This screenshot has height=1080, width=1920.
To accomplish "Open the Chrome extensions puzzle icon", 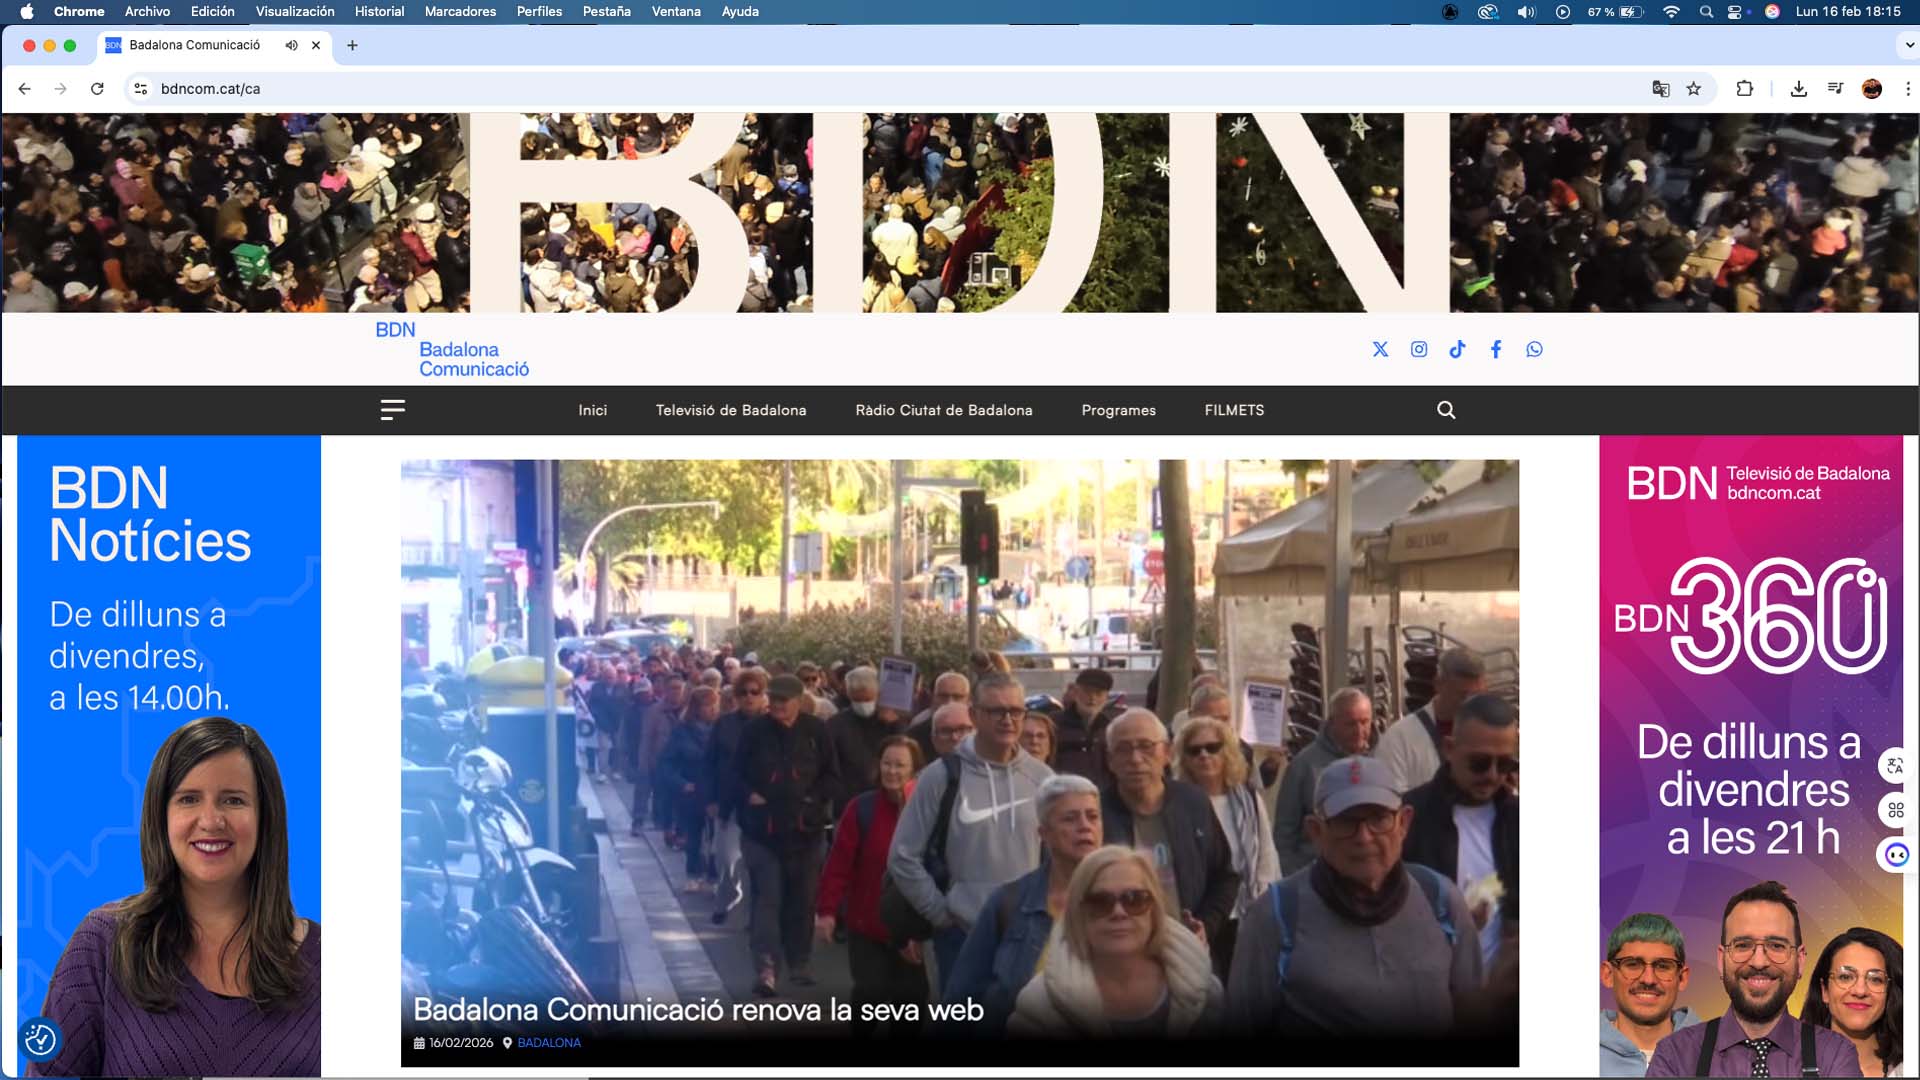I will (1745, 89).
